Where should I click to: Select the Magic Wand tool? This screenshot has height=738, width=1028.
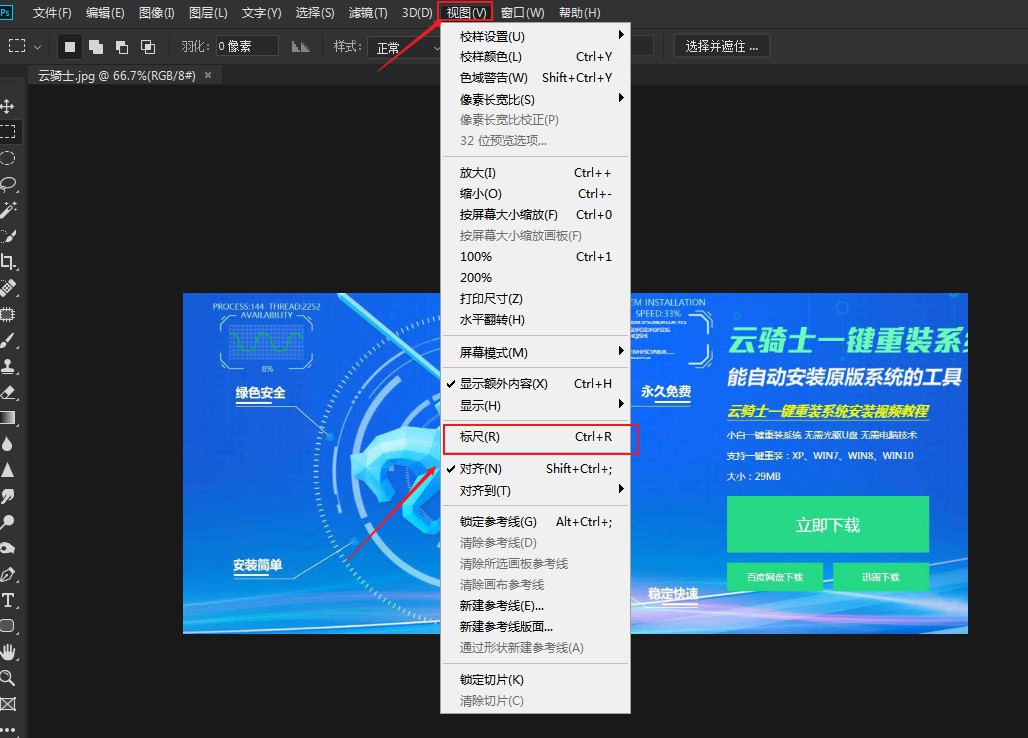click(x=8, y=210)
